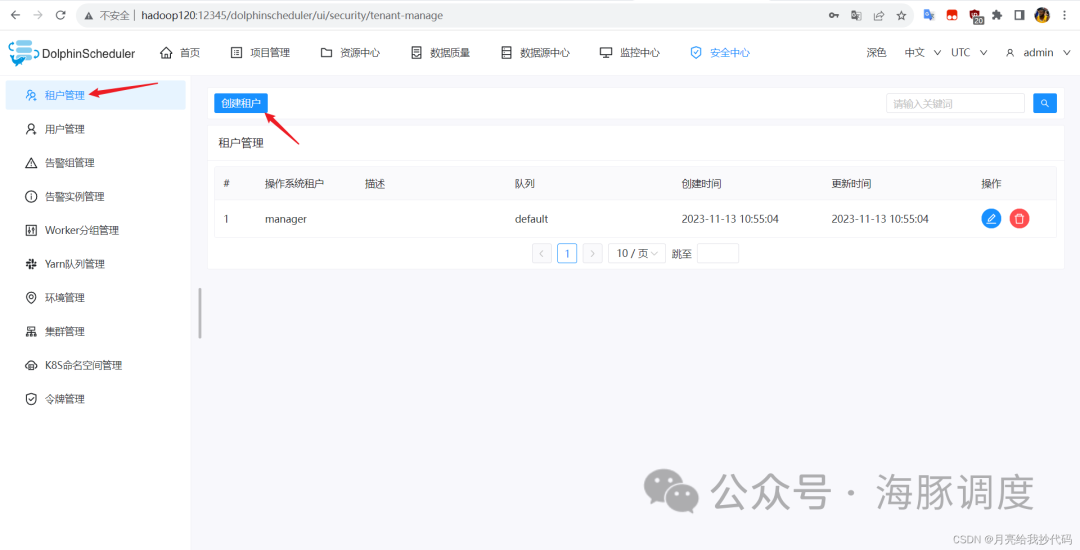Select 令牌管理 in the sidebar

click(96, 399)
